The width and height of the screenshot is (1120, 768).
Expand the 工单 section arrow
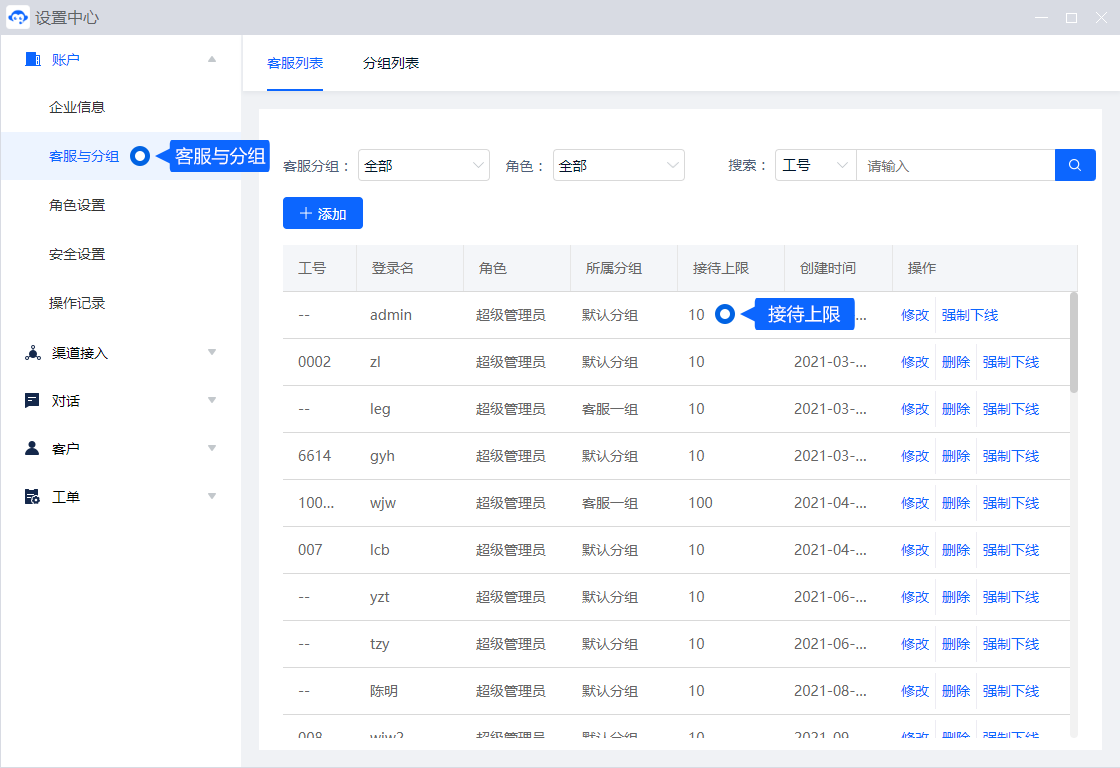[x=212, y=496]
